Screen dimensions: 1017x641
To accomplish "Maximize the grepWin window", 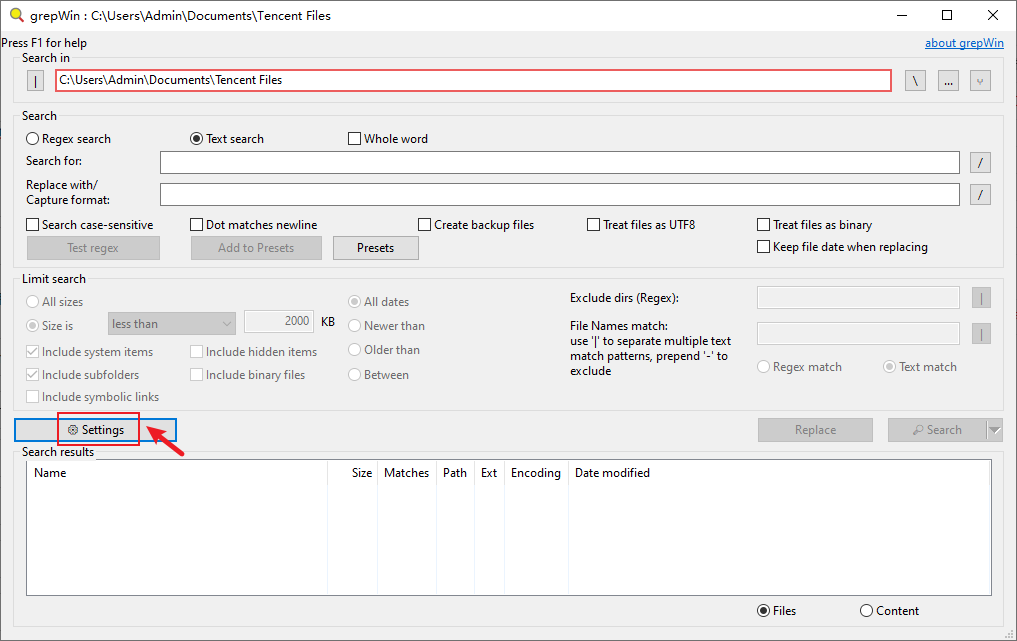I will (x=947, y=15).
